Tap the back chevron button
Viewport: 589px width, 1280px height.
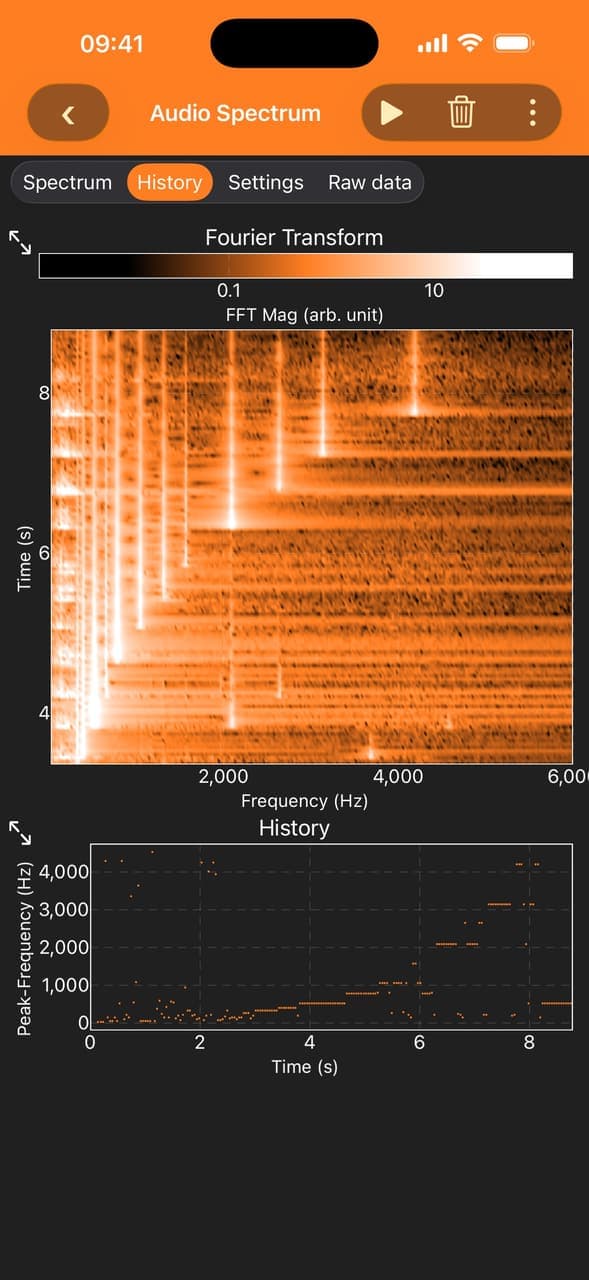pyautogui.click(x=68, y=113)
